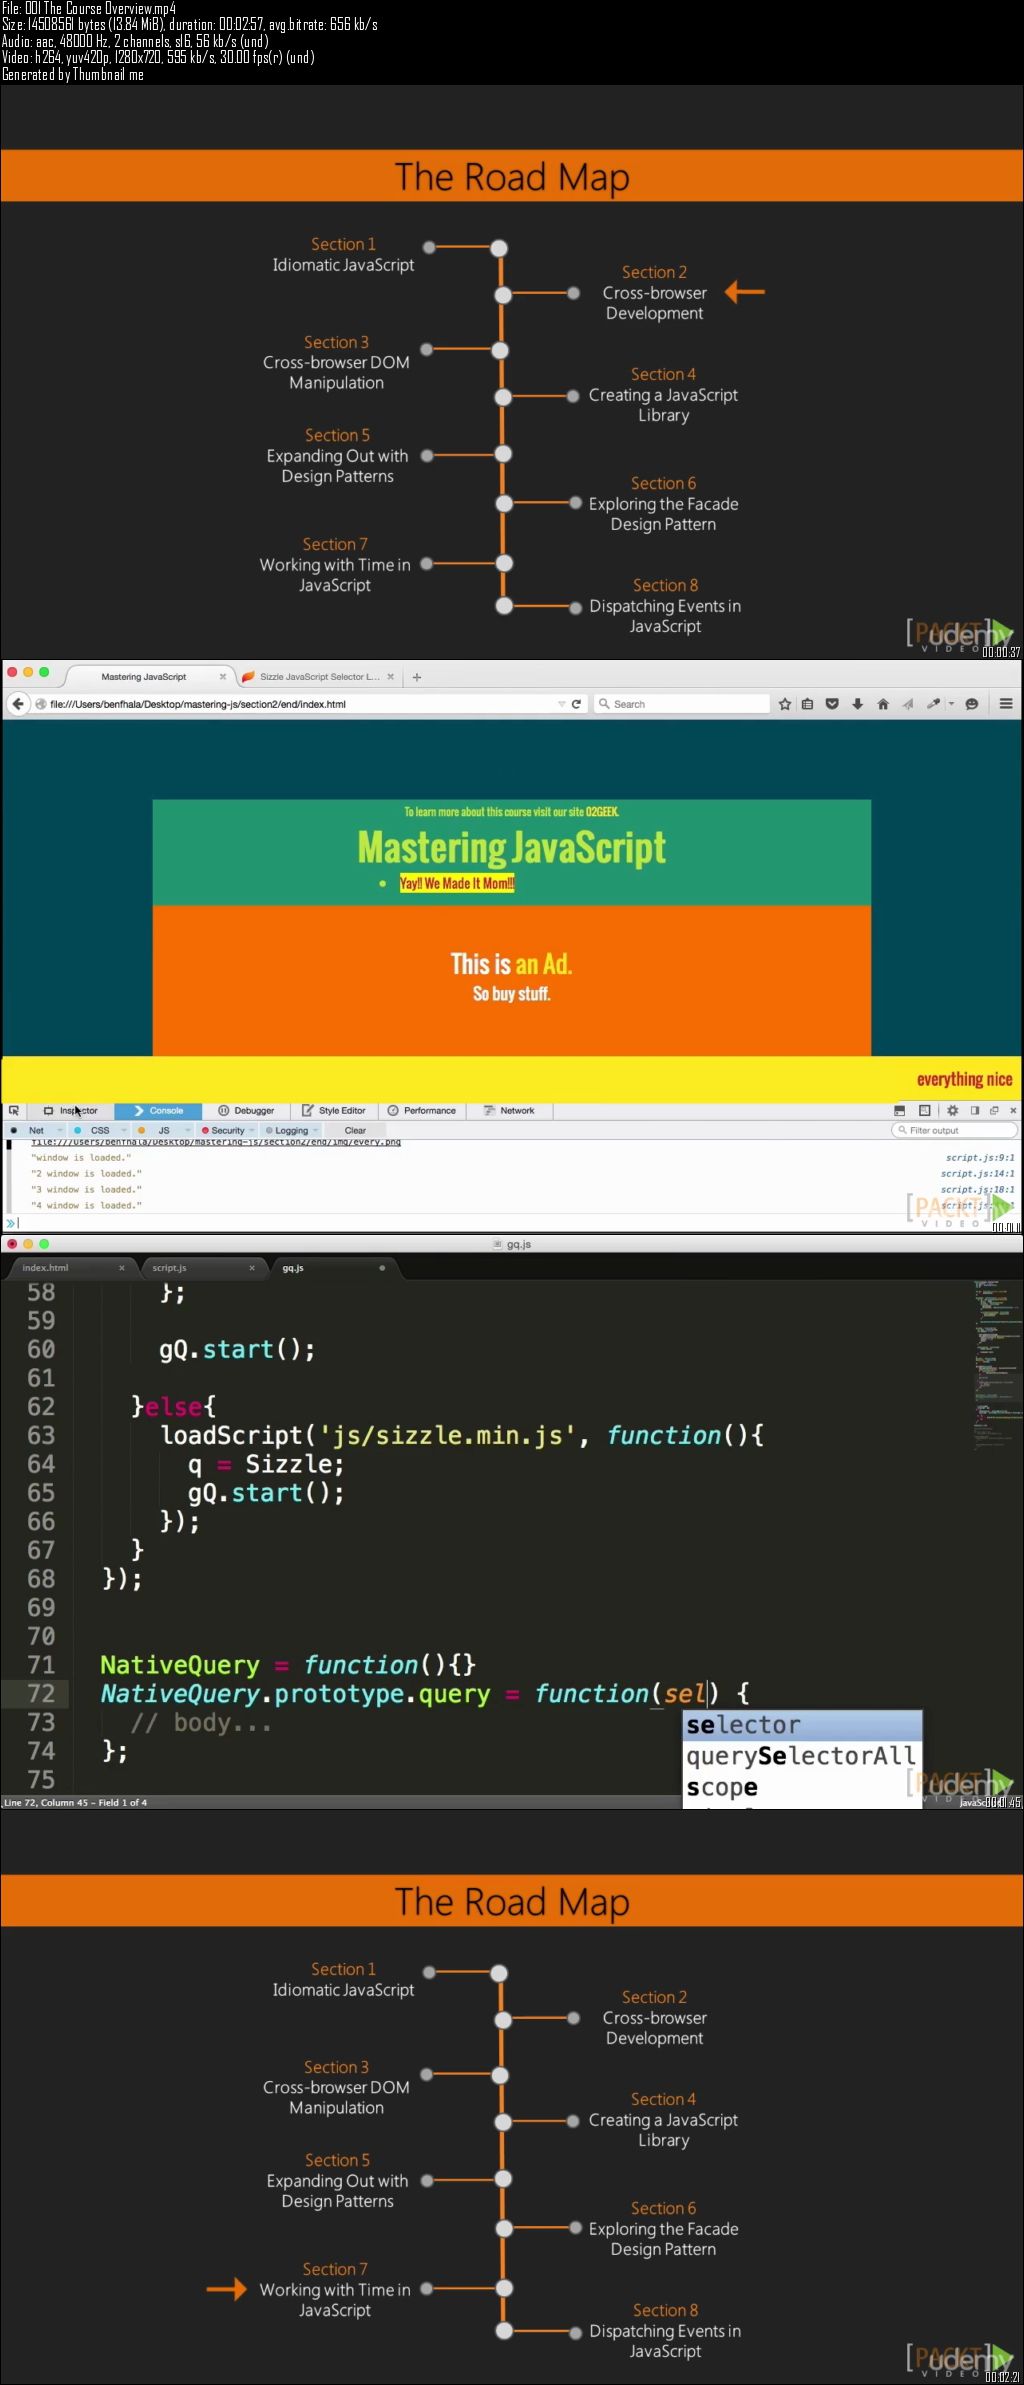The image size is (1024, 2385).
Task: Click the Firefox back arrow button
Action: coord(17,704)
